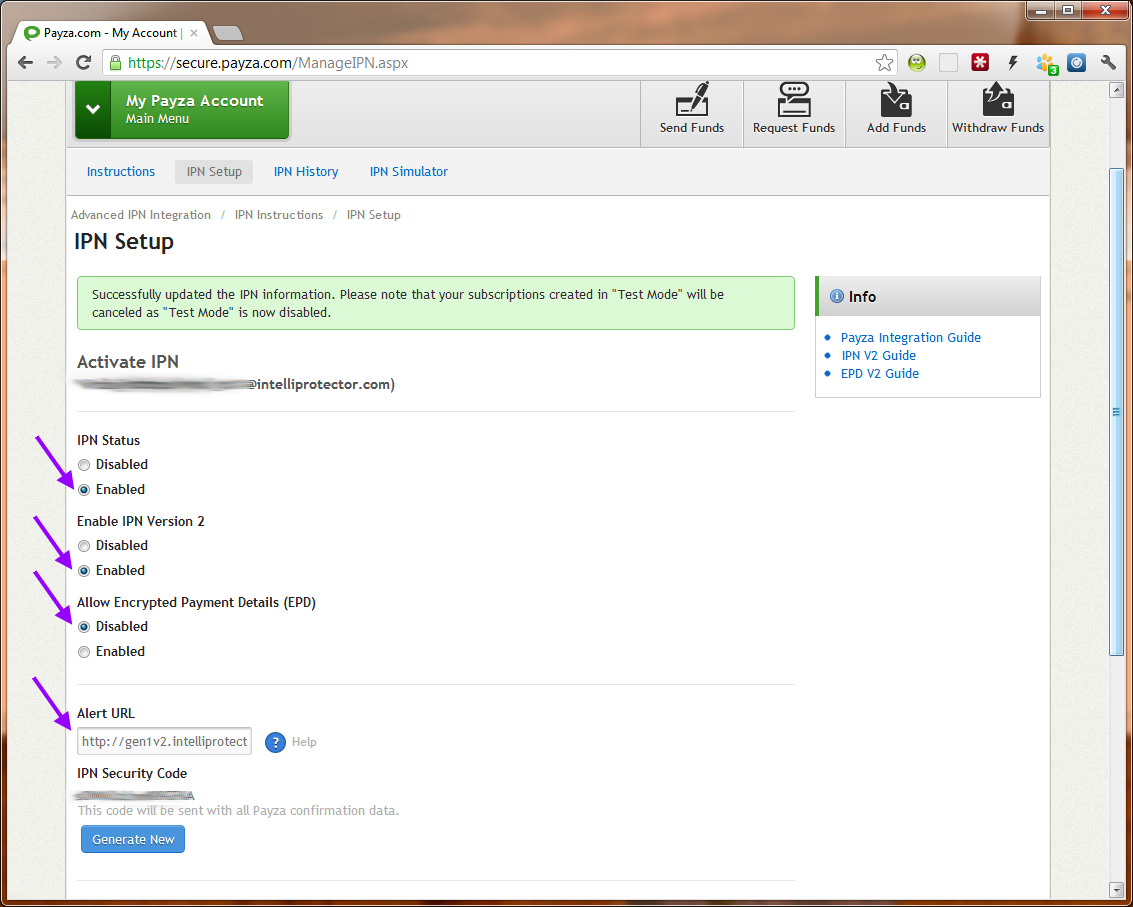Select Enabled for Allow Encrypted Payment Details
This screenshot has width=1133, height=907.
pyautogui.click(x=85, y=652)
